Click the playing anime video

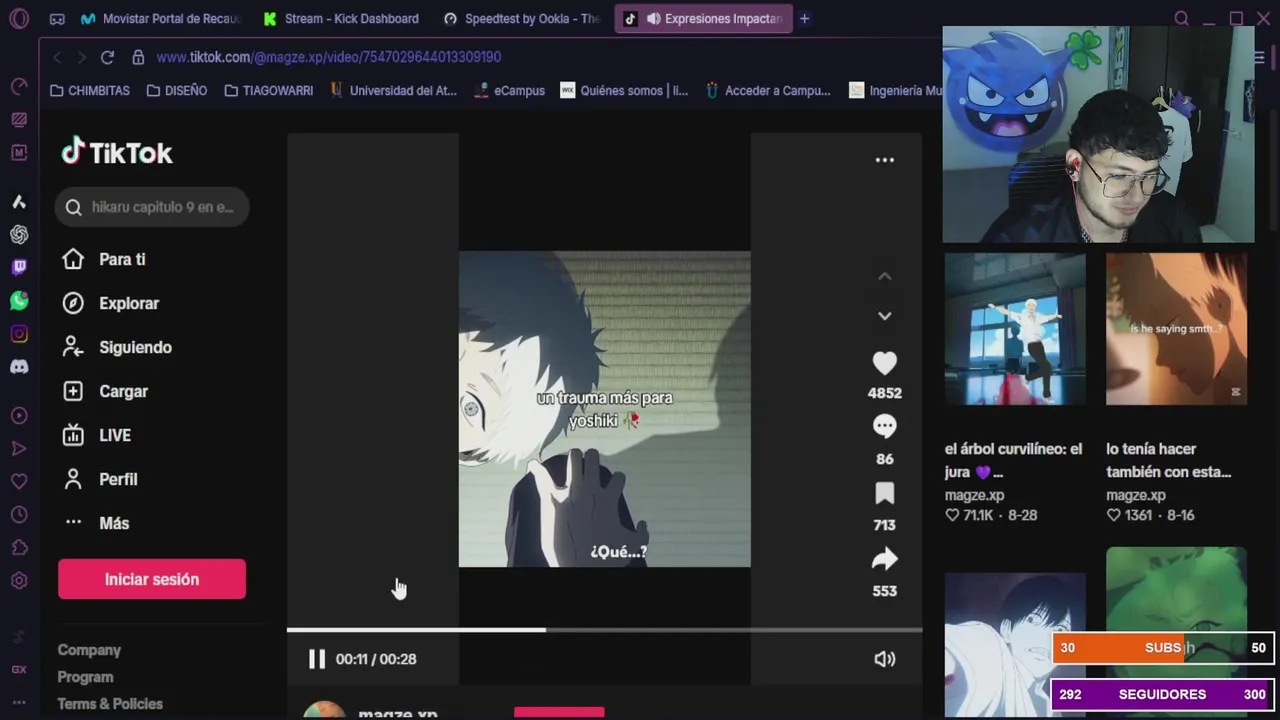[x=604, y=409]
